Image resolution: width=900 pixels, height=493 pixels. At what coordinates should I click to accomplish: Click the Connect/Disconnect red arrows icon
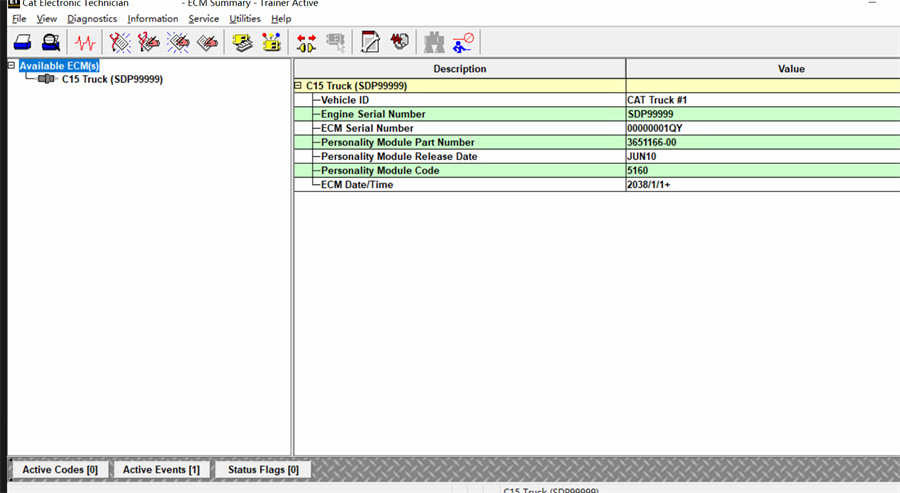[x=306, y=43]
